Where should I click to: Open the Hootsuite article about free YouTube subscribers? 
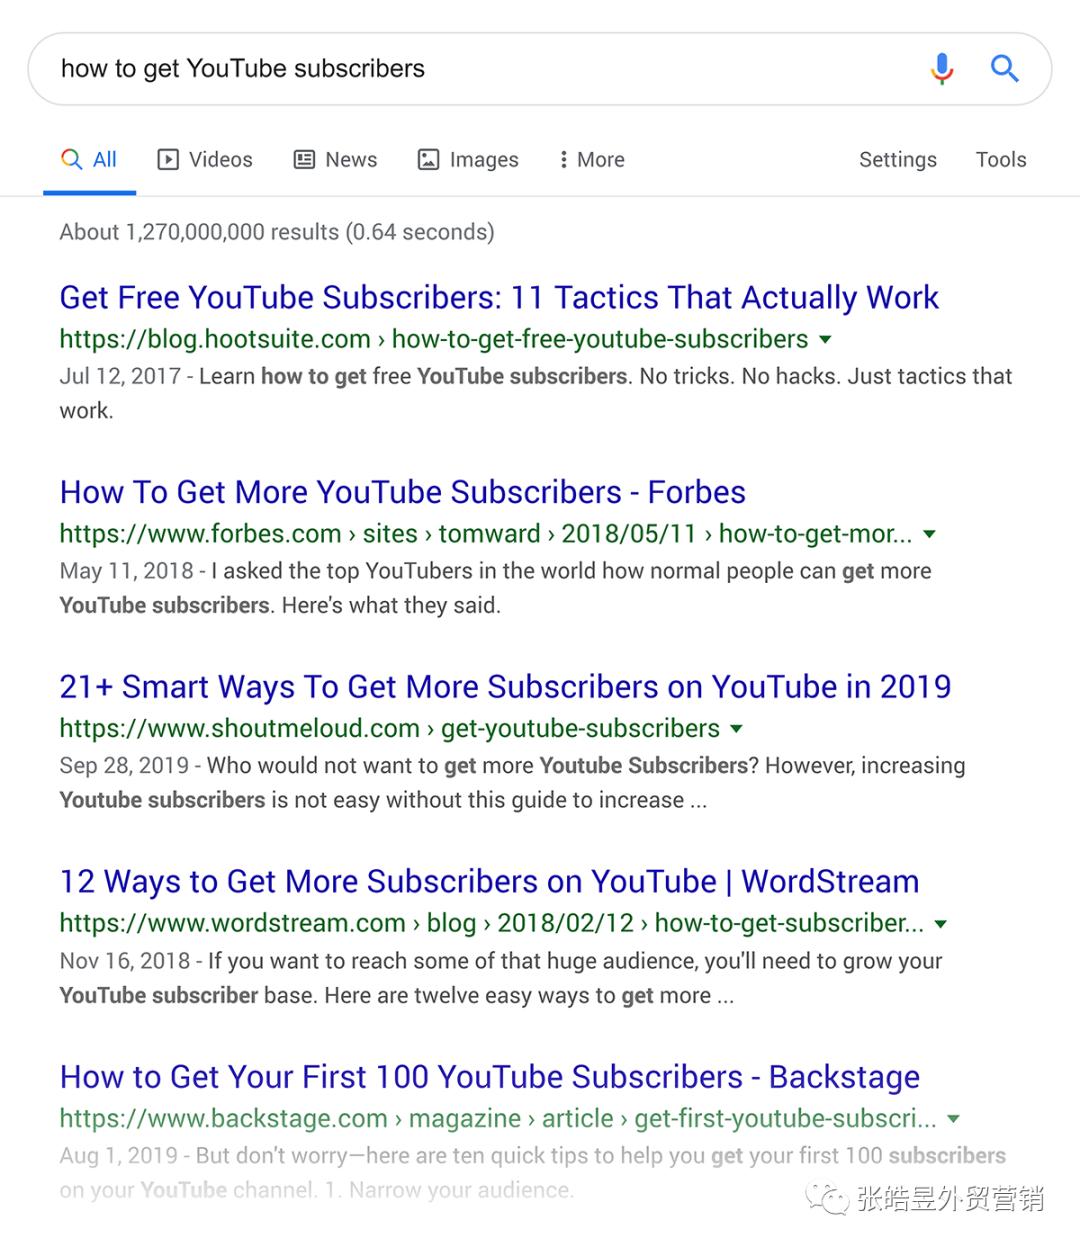pos(499,297)
